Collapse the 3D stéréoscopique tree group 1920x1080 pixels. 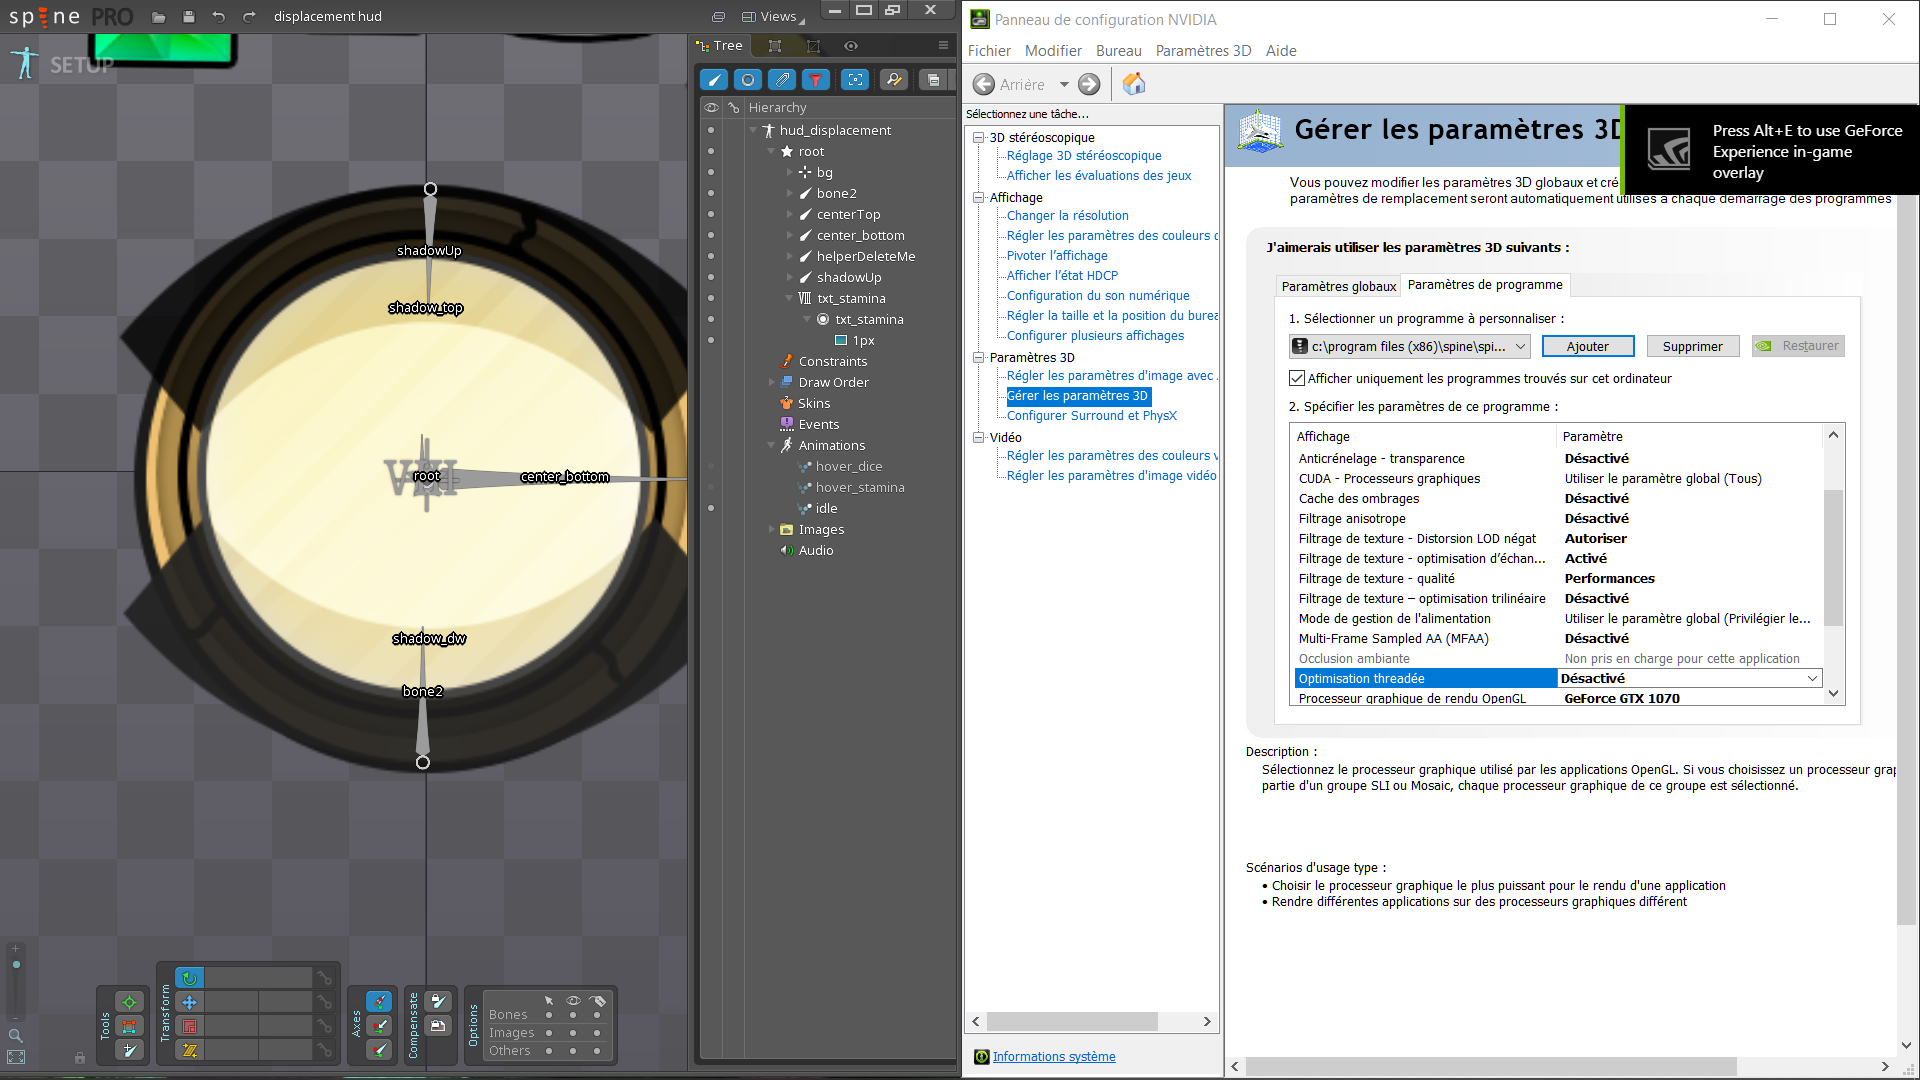coord(979,137)
